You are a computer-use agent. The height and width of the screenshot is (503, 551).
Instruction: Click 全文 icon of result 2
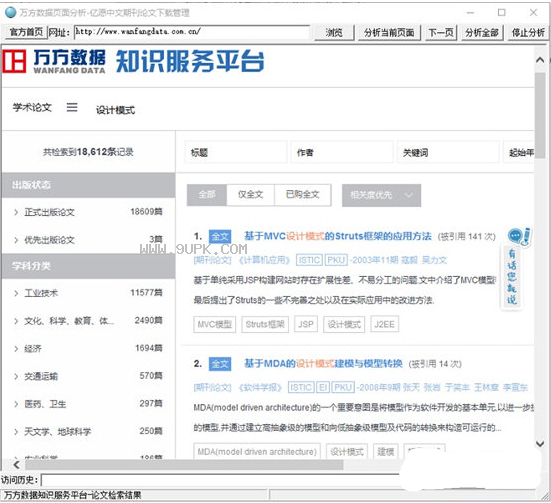pos(220,364)
